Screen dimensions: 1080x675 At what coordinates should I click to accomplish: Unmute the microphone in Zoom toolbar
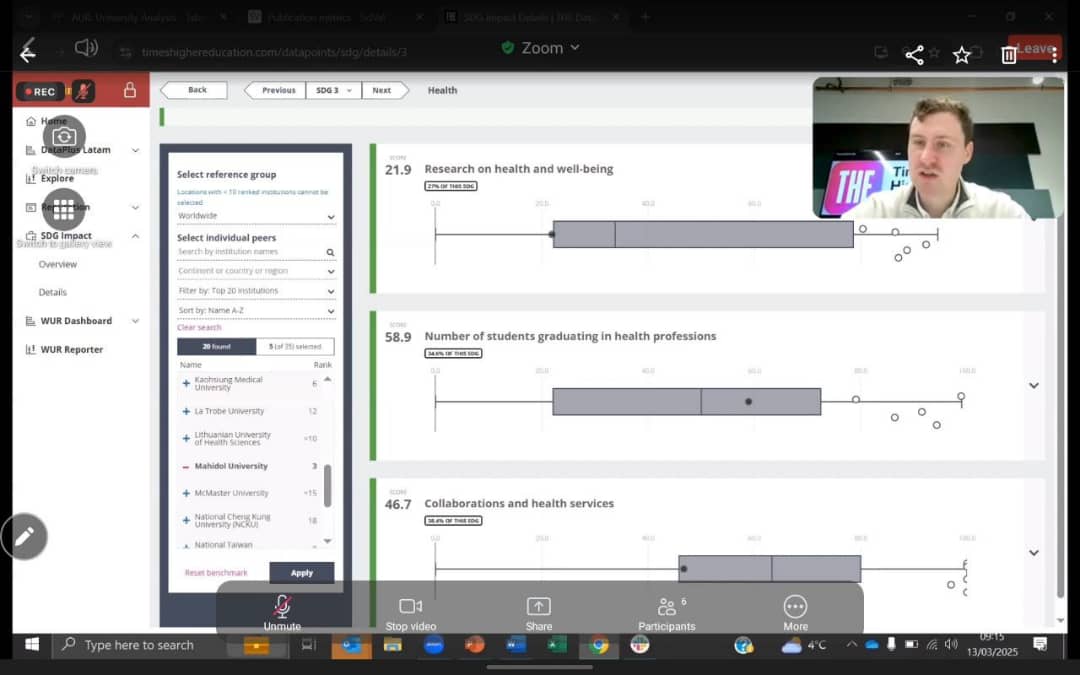282,612
